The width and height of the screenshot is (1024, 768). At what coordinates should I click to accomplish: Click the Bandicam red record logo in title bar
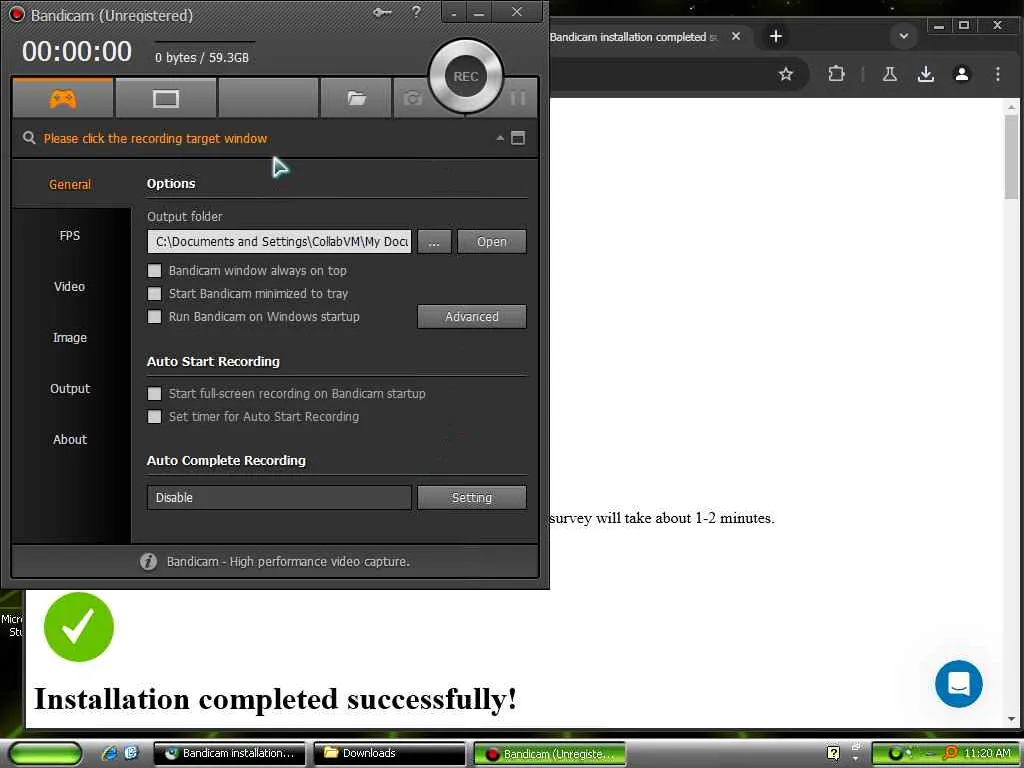(x=17, y=14)
